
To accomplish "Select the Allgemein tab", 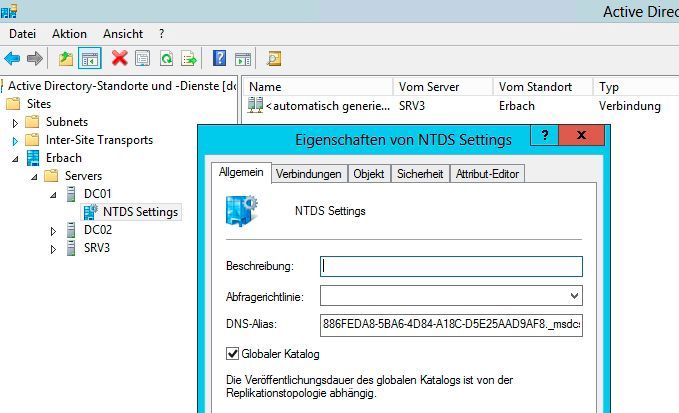I will coord(241,172).
